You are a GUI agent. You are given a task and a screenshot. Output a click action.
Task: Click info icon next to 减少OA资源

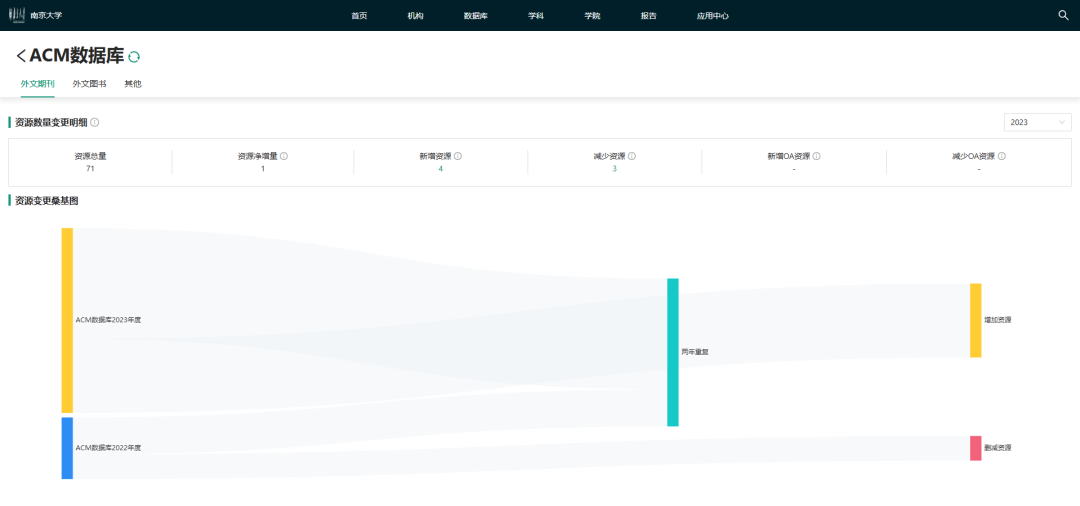pos(1002,156)
